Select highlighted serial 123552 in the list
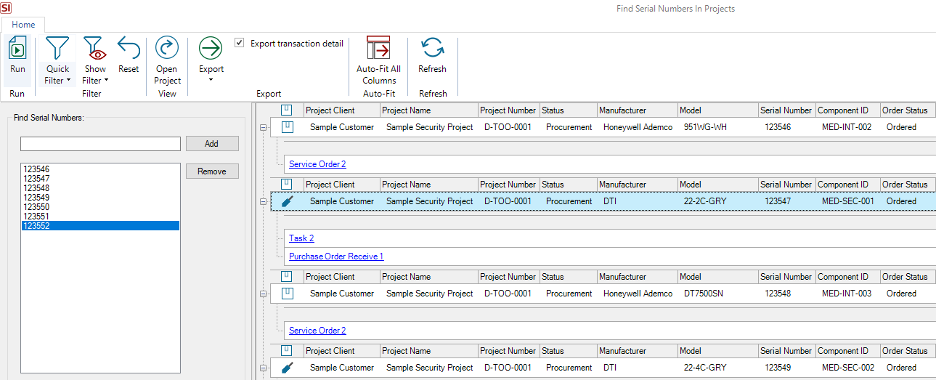936x380 pixels. pos(100,225)
